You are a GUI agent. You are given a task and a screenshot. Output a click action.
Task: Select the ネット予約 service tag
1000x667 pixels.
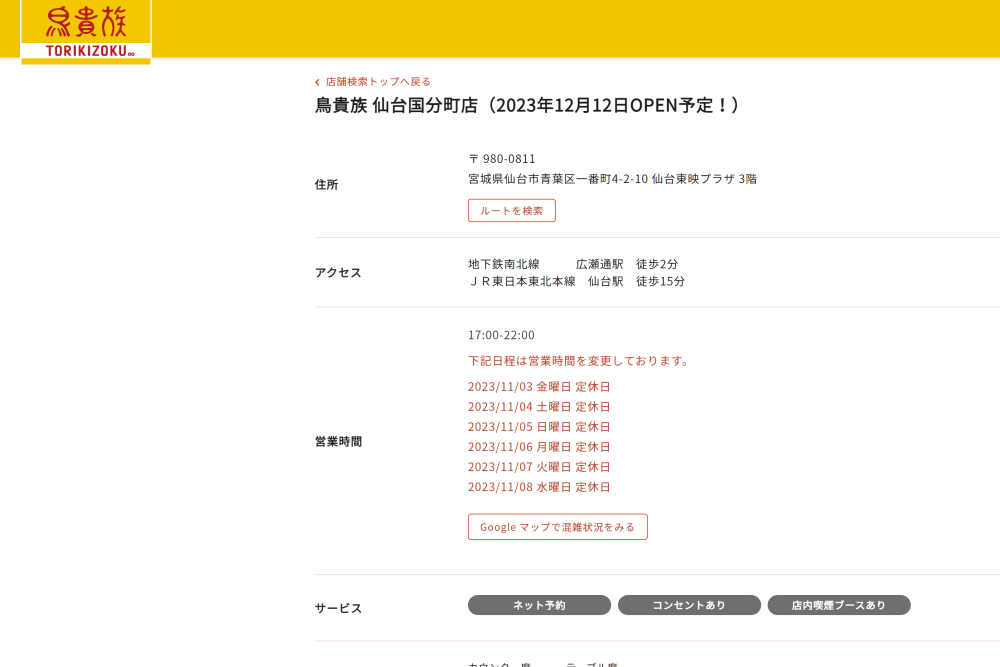[539, 605]
